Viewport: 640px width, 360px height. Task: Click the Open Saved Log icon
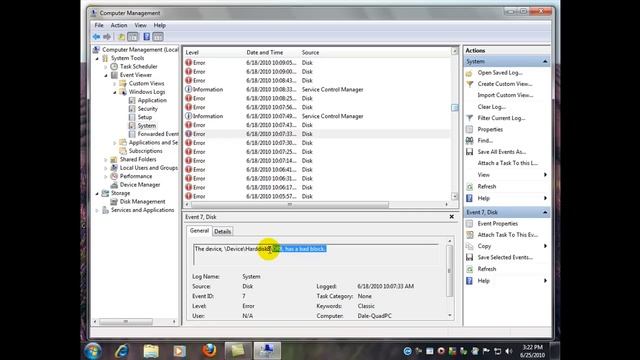469,73
